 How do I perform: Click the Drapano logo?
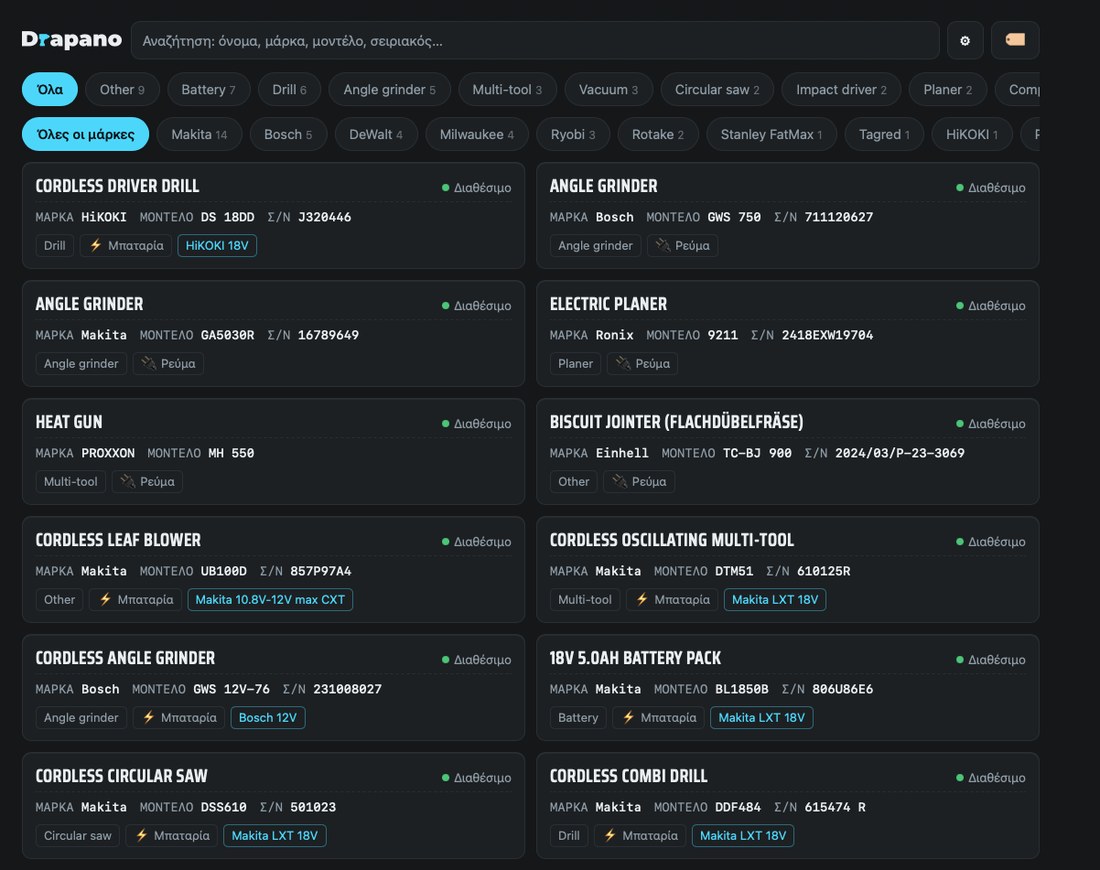click(72, 40)
